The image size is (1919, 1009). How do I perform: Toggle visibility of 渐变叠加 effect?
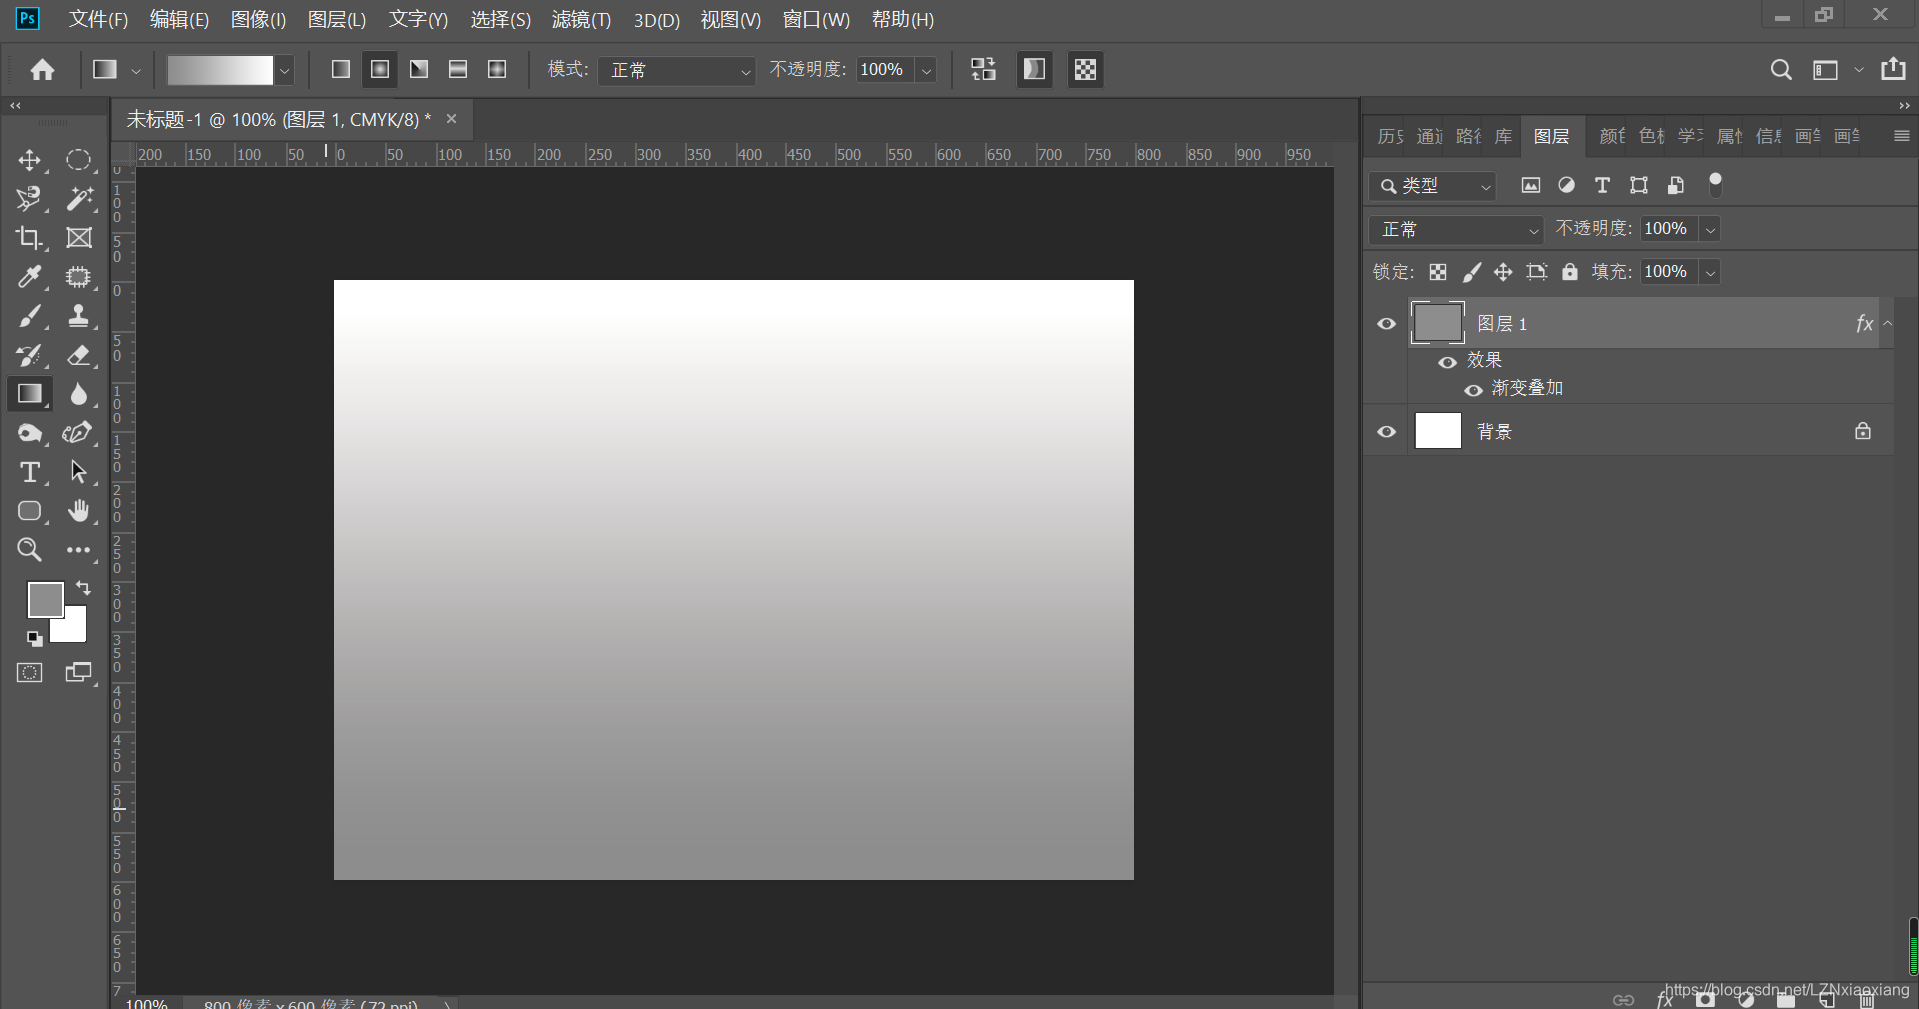[x=1473, y=390]
